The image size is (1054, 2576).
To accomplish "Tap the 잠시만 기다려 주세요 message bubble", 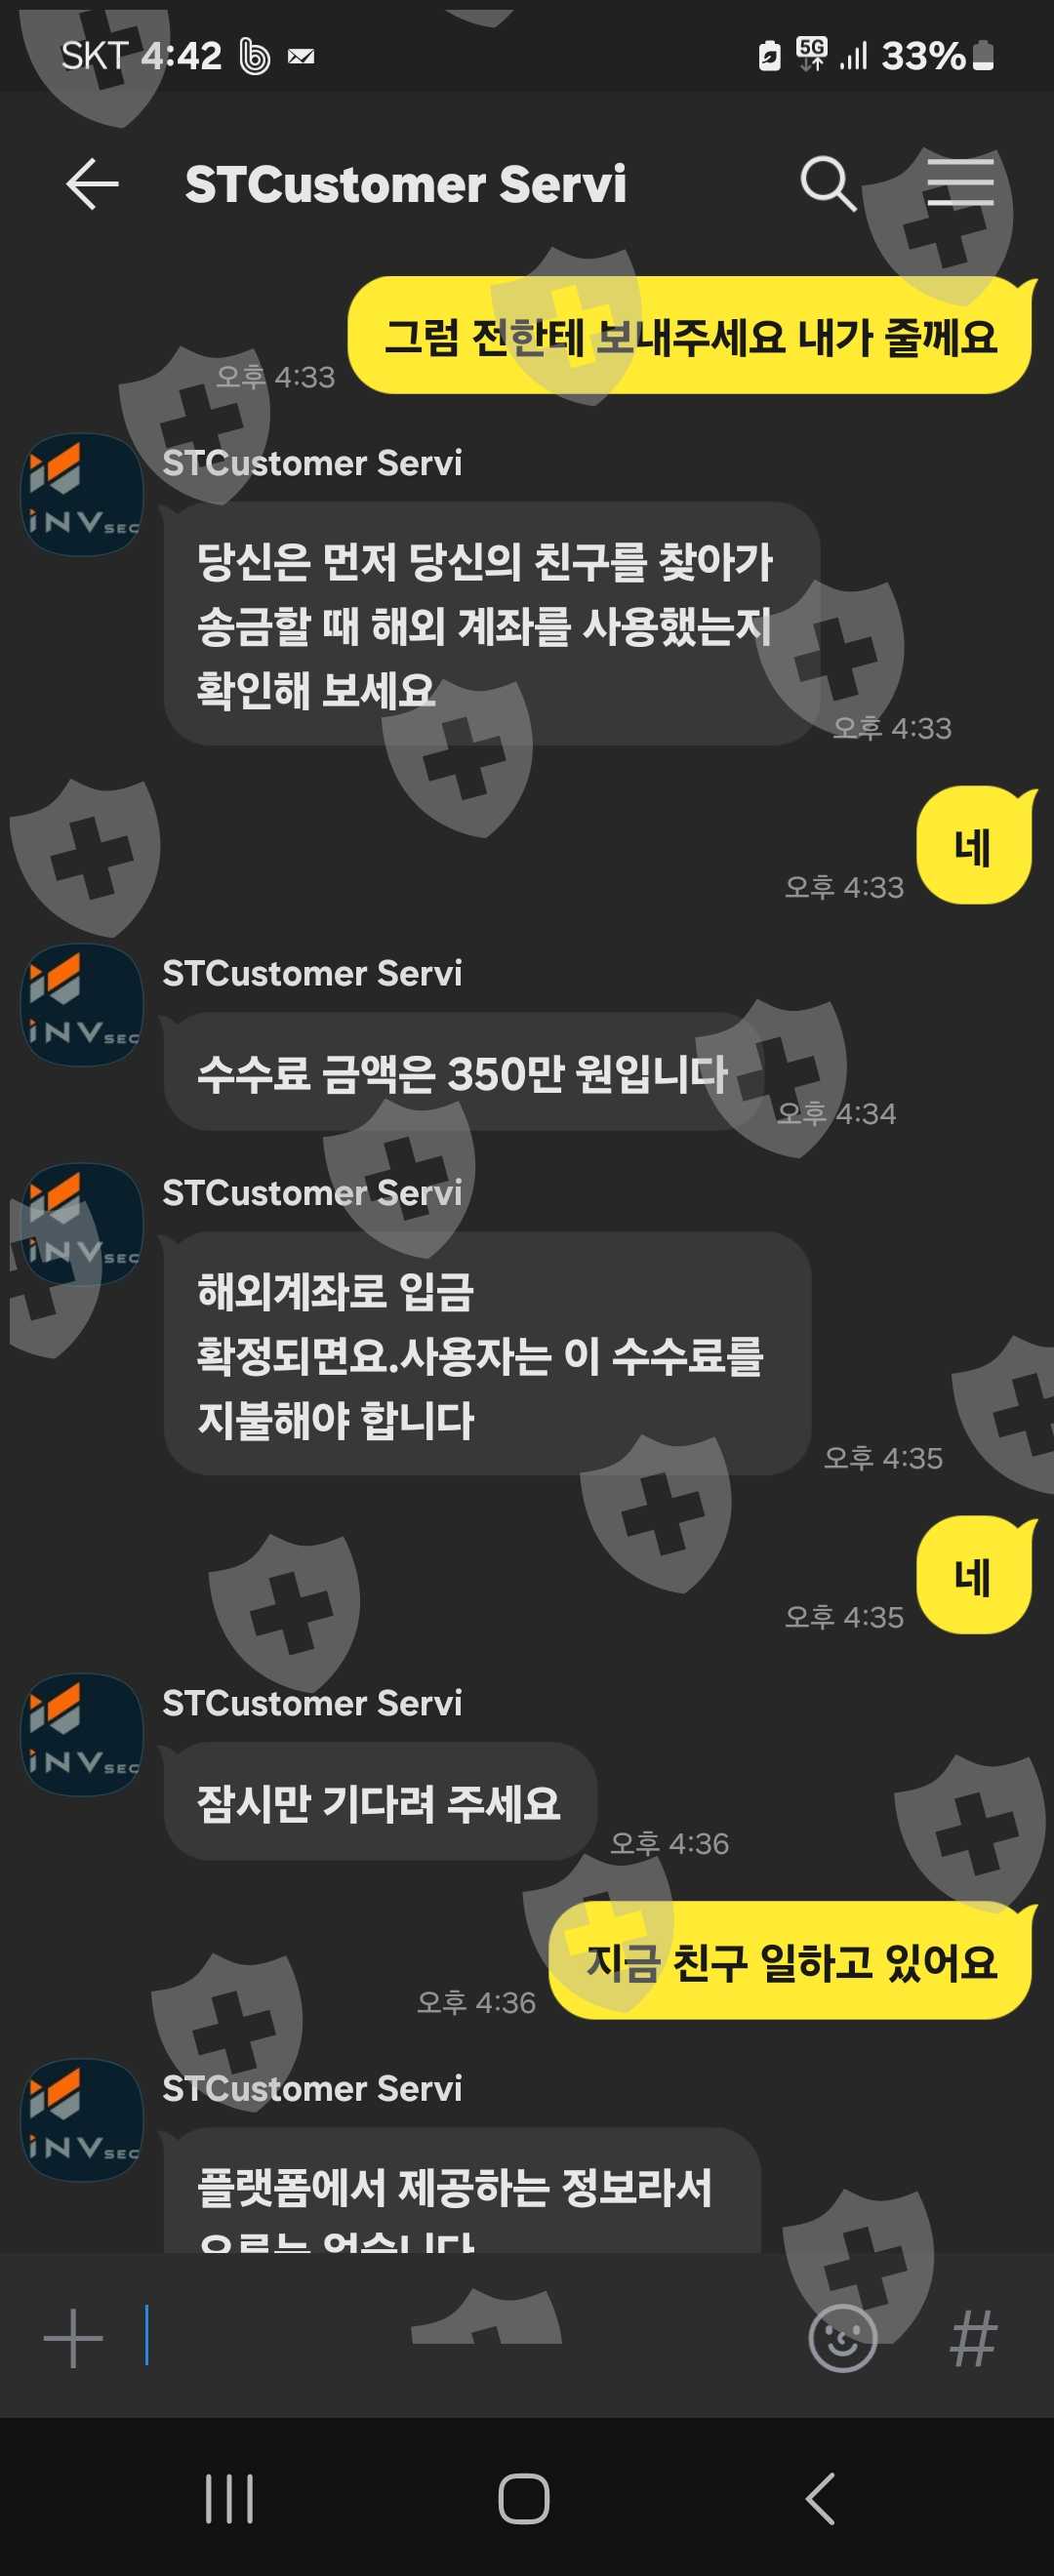I will [380, 1801].
